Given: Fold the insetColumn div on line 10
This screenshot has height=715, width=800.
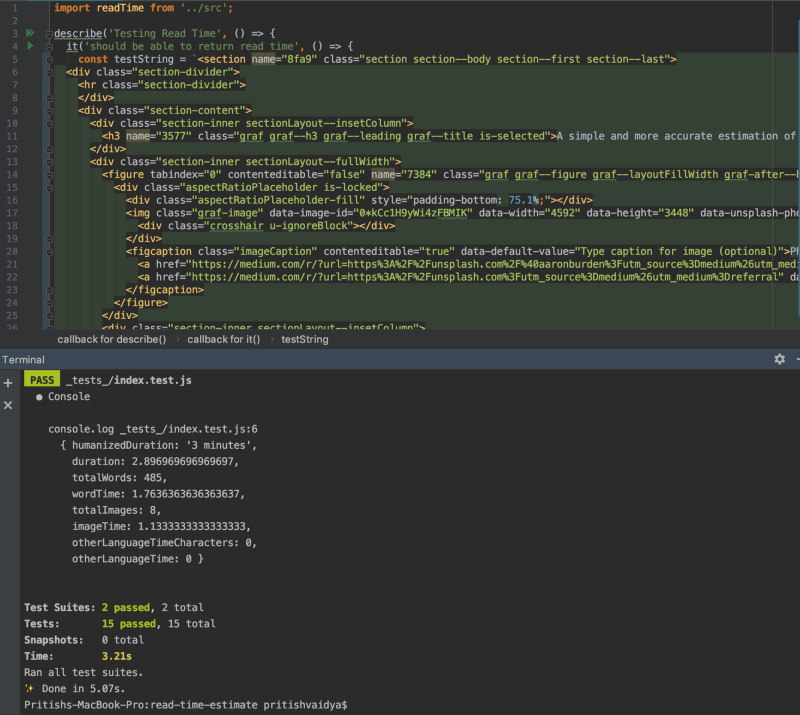Looking at the screenshot, I should point(49,124).
